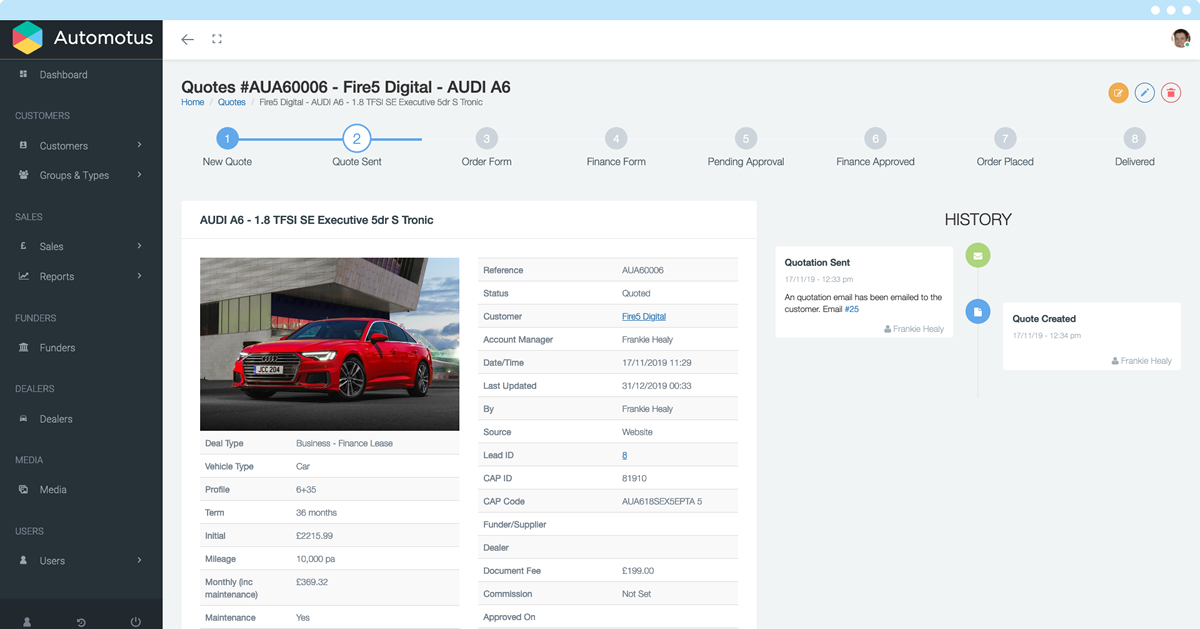The height and width of the screenshot is (629, 1200).
Task: Click the green envelope history marker
Action: pos(978,255)
